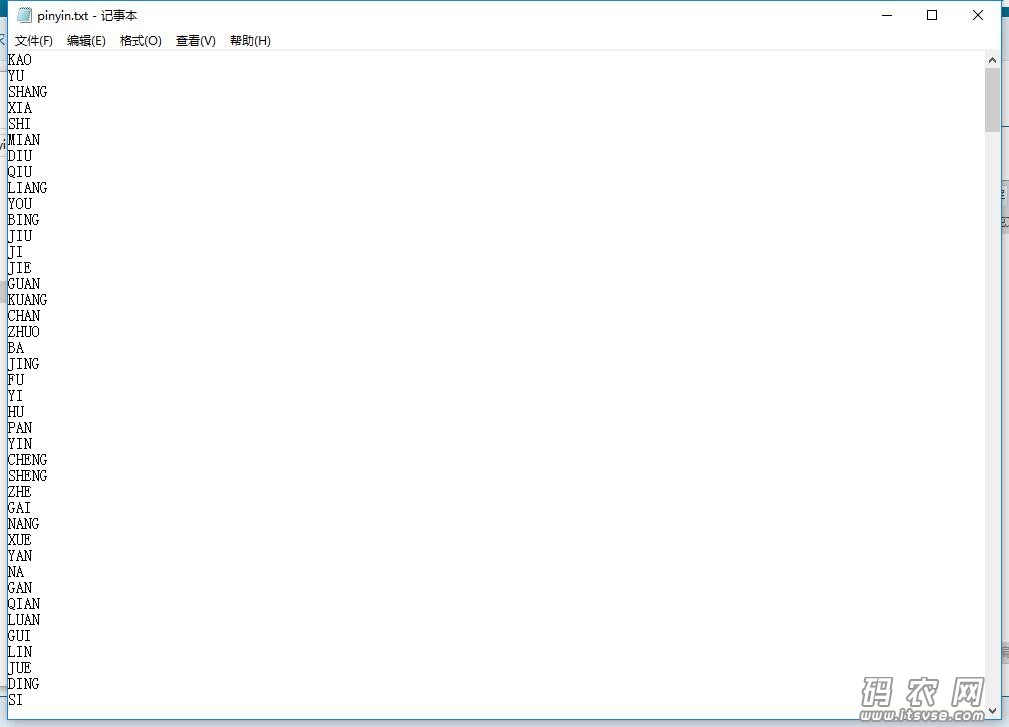The width and height of the screenshot is (1009, 727).
Task: Click the line PAN
Action: coord(19,428)
